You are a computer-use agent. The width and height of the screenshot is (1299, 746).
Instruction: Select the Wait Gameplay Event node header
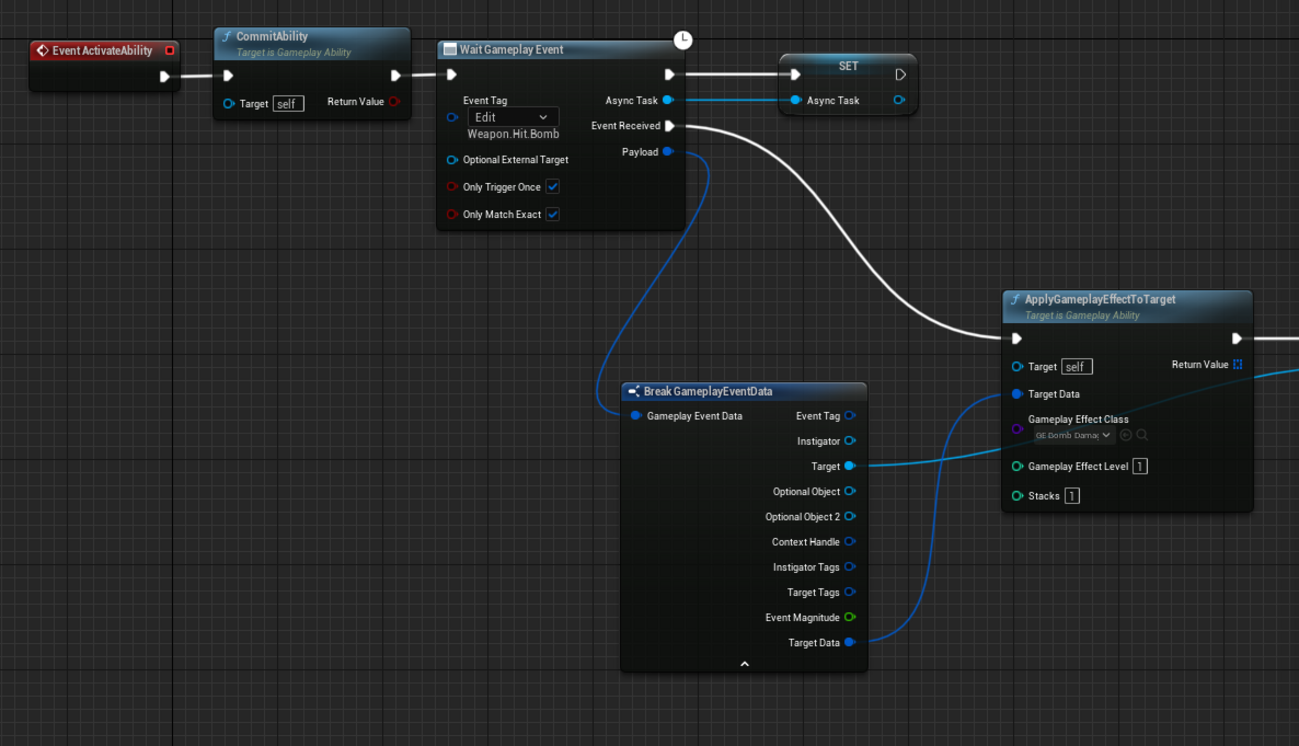511,49
